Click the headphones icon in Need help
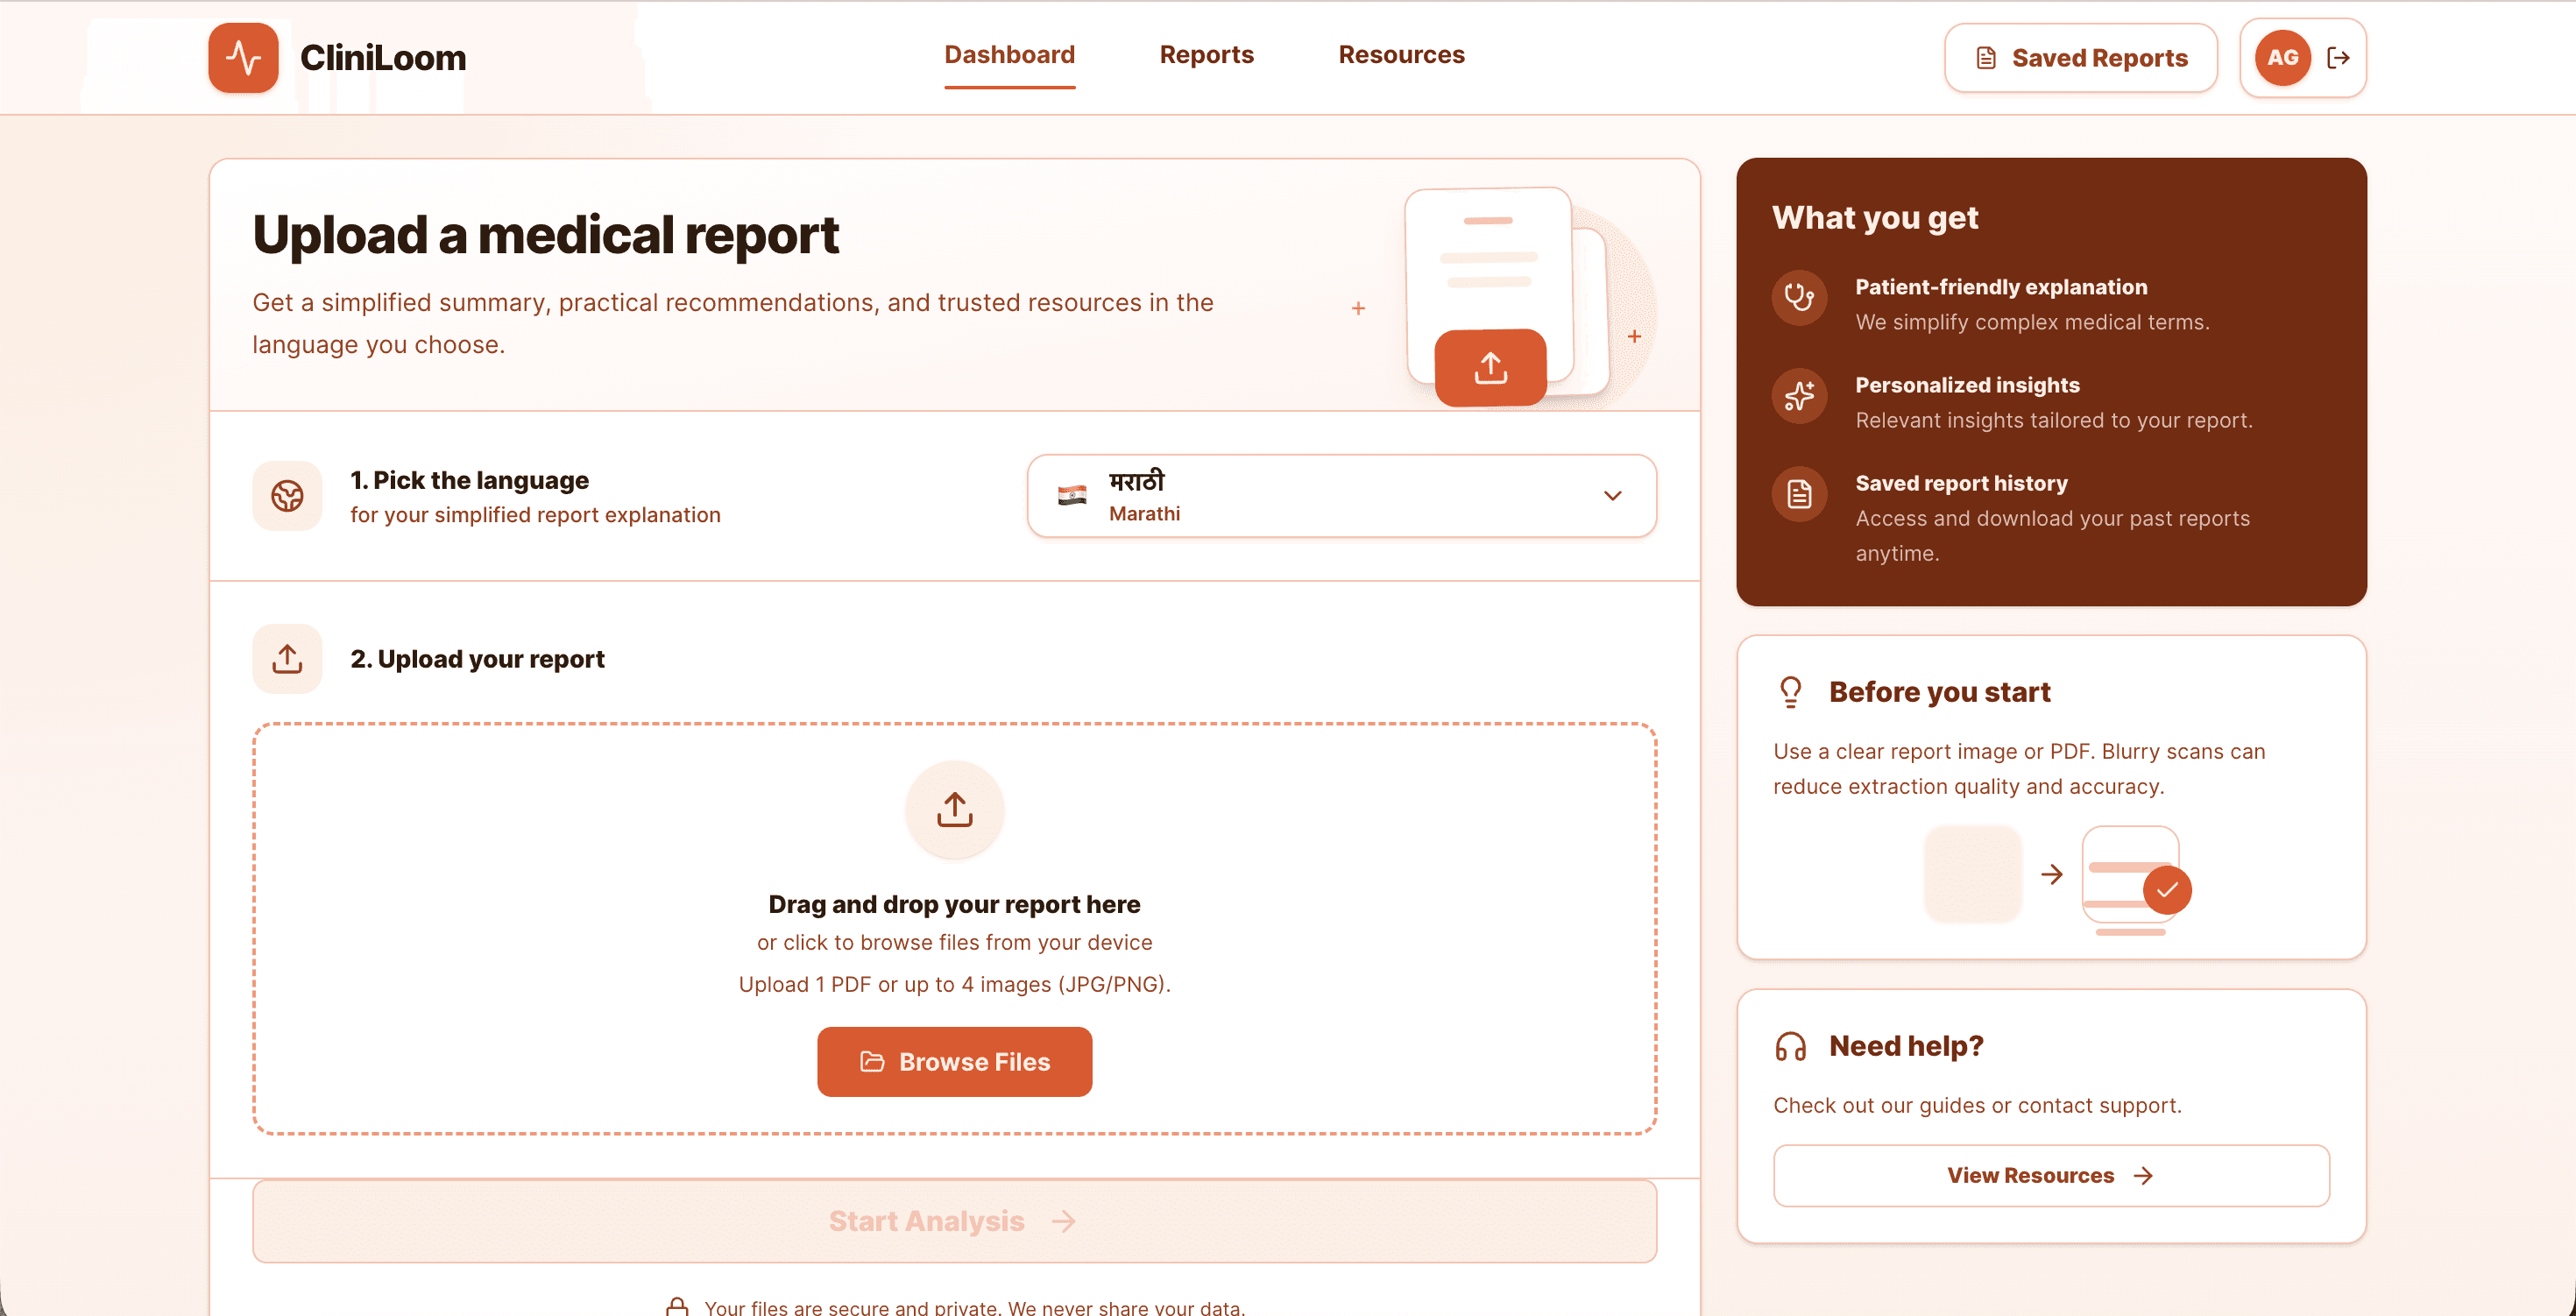 pyautogui.click(x=1790, y=1046)
